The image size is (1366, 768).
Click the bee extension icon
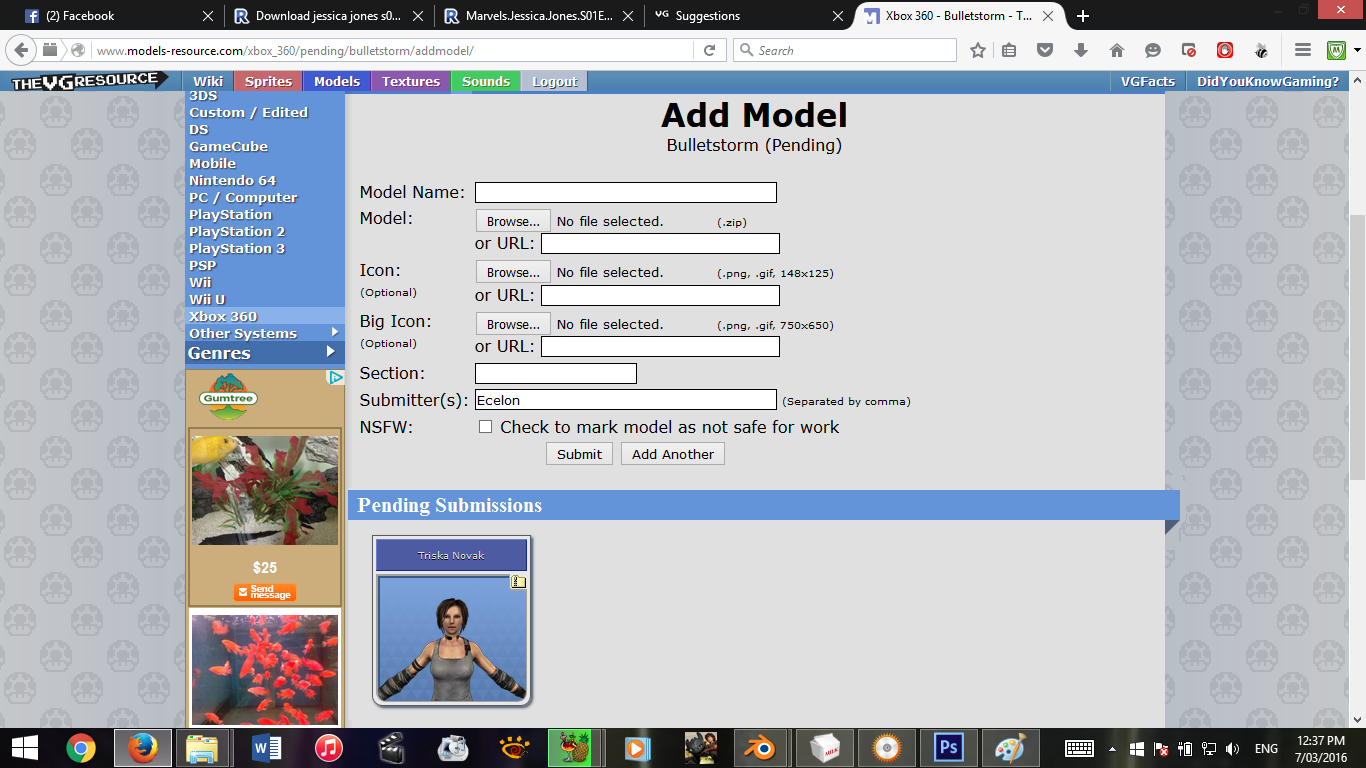1262,50
